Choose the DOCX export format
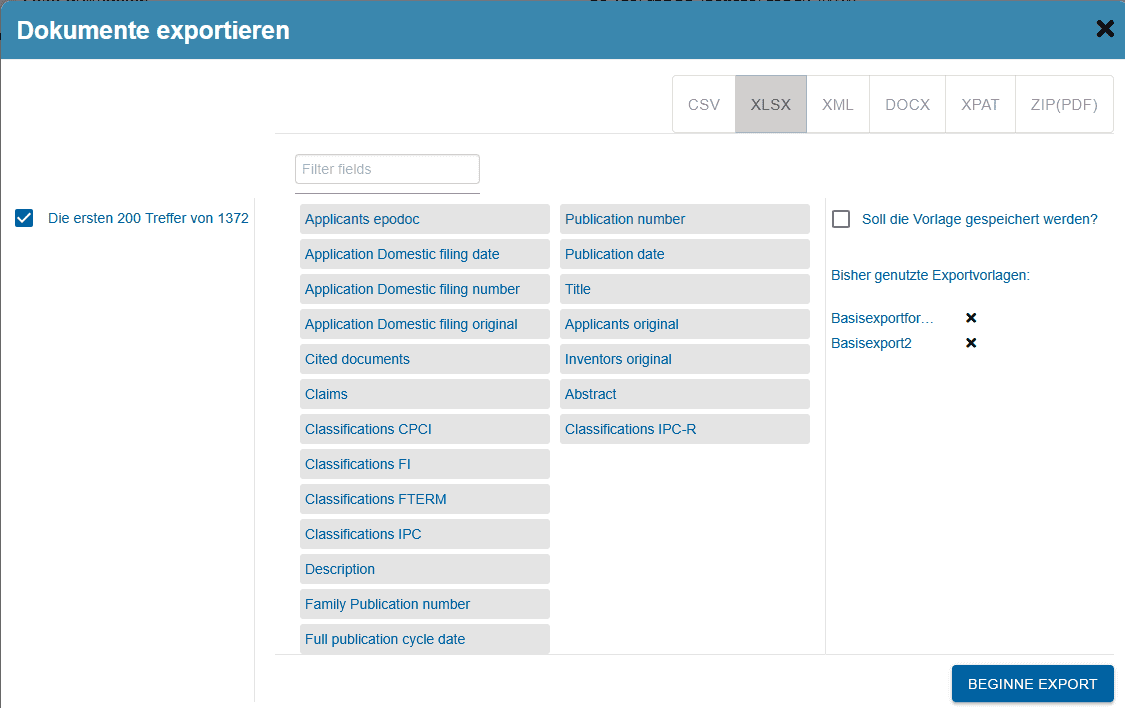Image resolution: width=1125 pixels, height=708 pixels. (x=907, y=104)
